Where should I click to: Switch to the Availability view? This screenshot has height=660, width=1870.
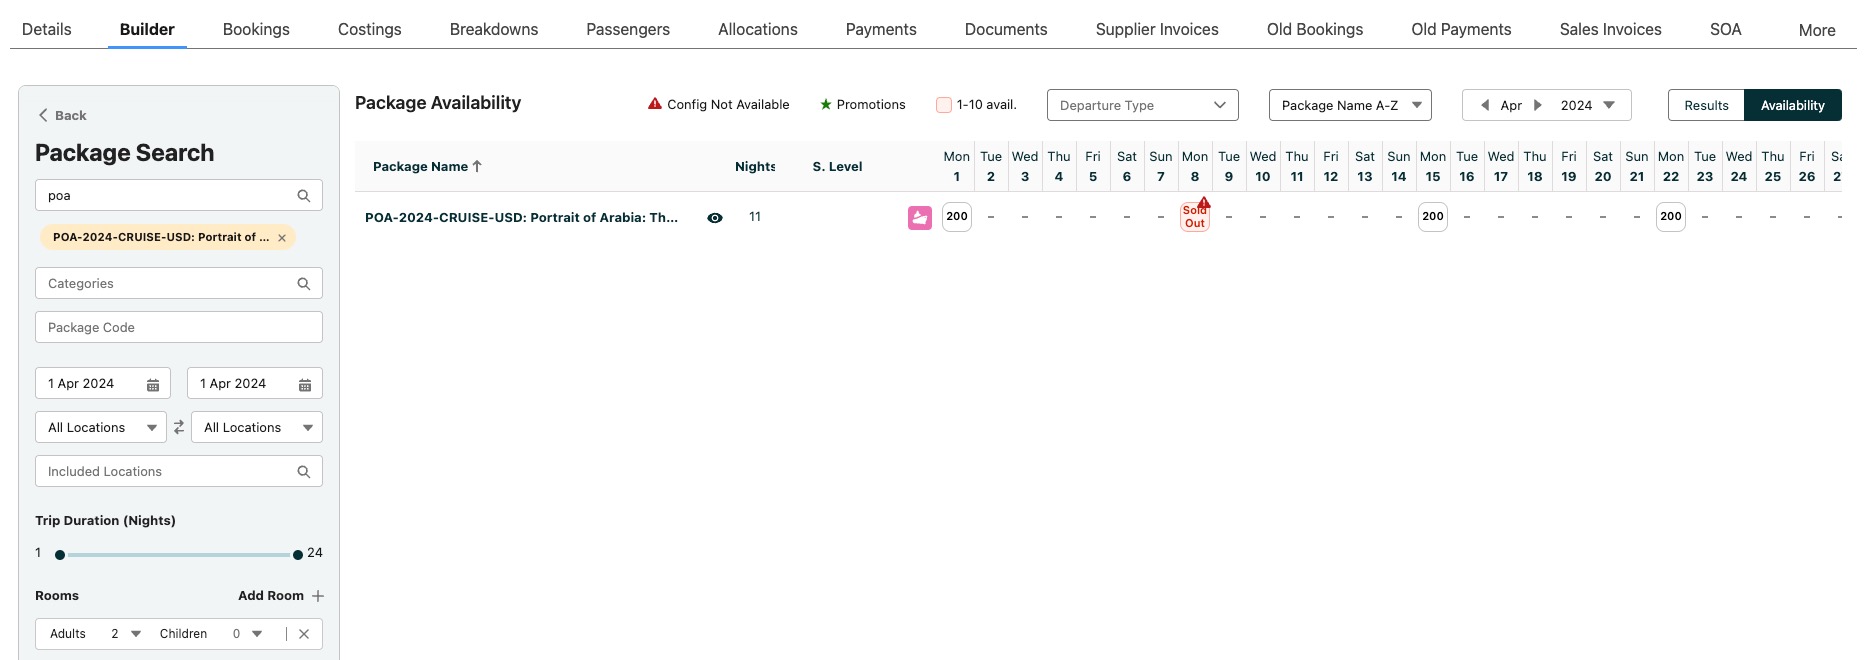(1792, 105)
